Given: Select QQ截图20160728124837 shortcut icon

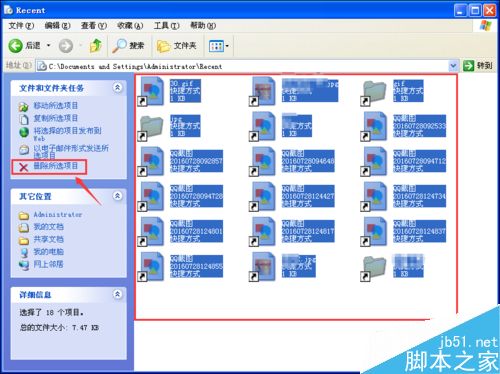Looking at the screenshot, I should pos(375,231).
